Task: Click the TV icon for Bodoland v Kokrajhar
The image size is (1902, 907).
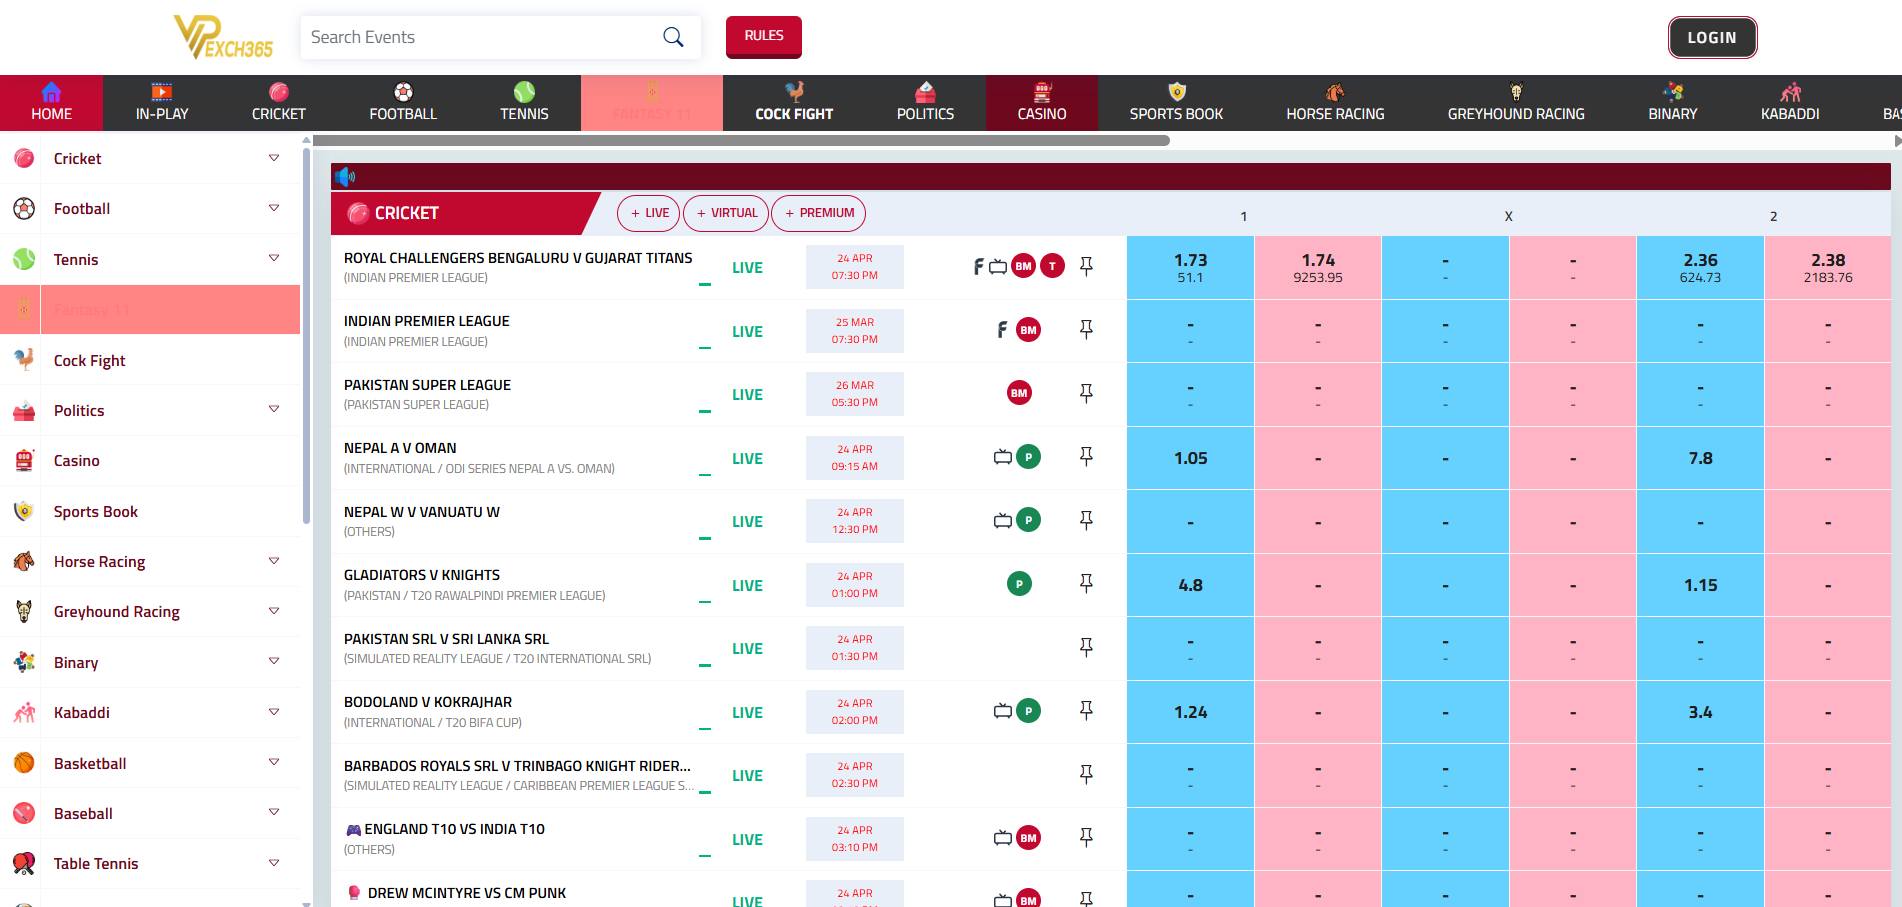Action: 1003,711
